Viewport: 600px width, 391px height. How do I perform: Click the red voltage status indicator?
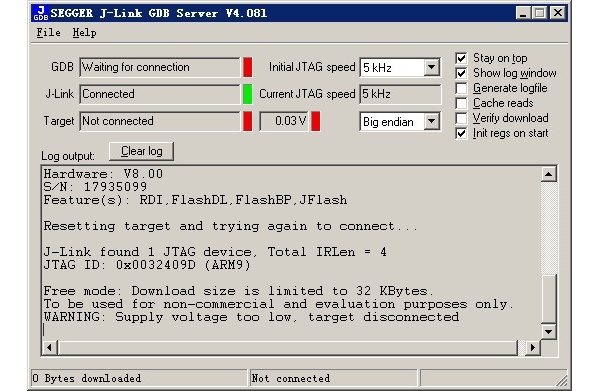point(315,121)
